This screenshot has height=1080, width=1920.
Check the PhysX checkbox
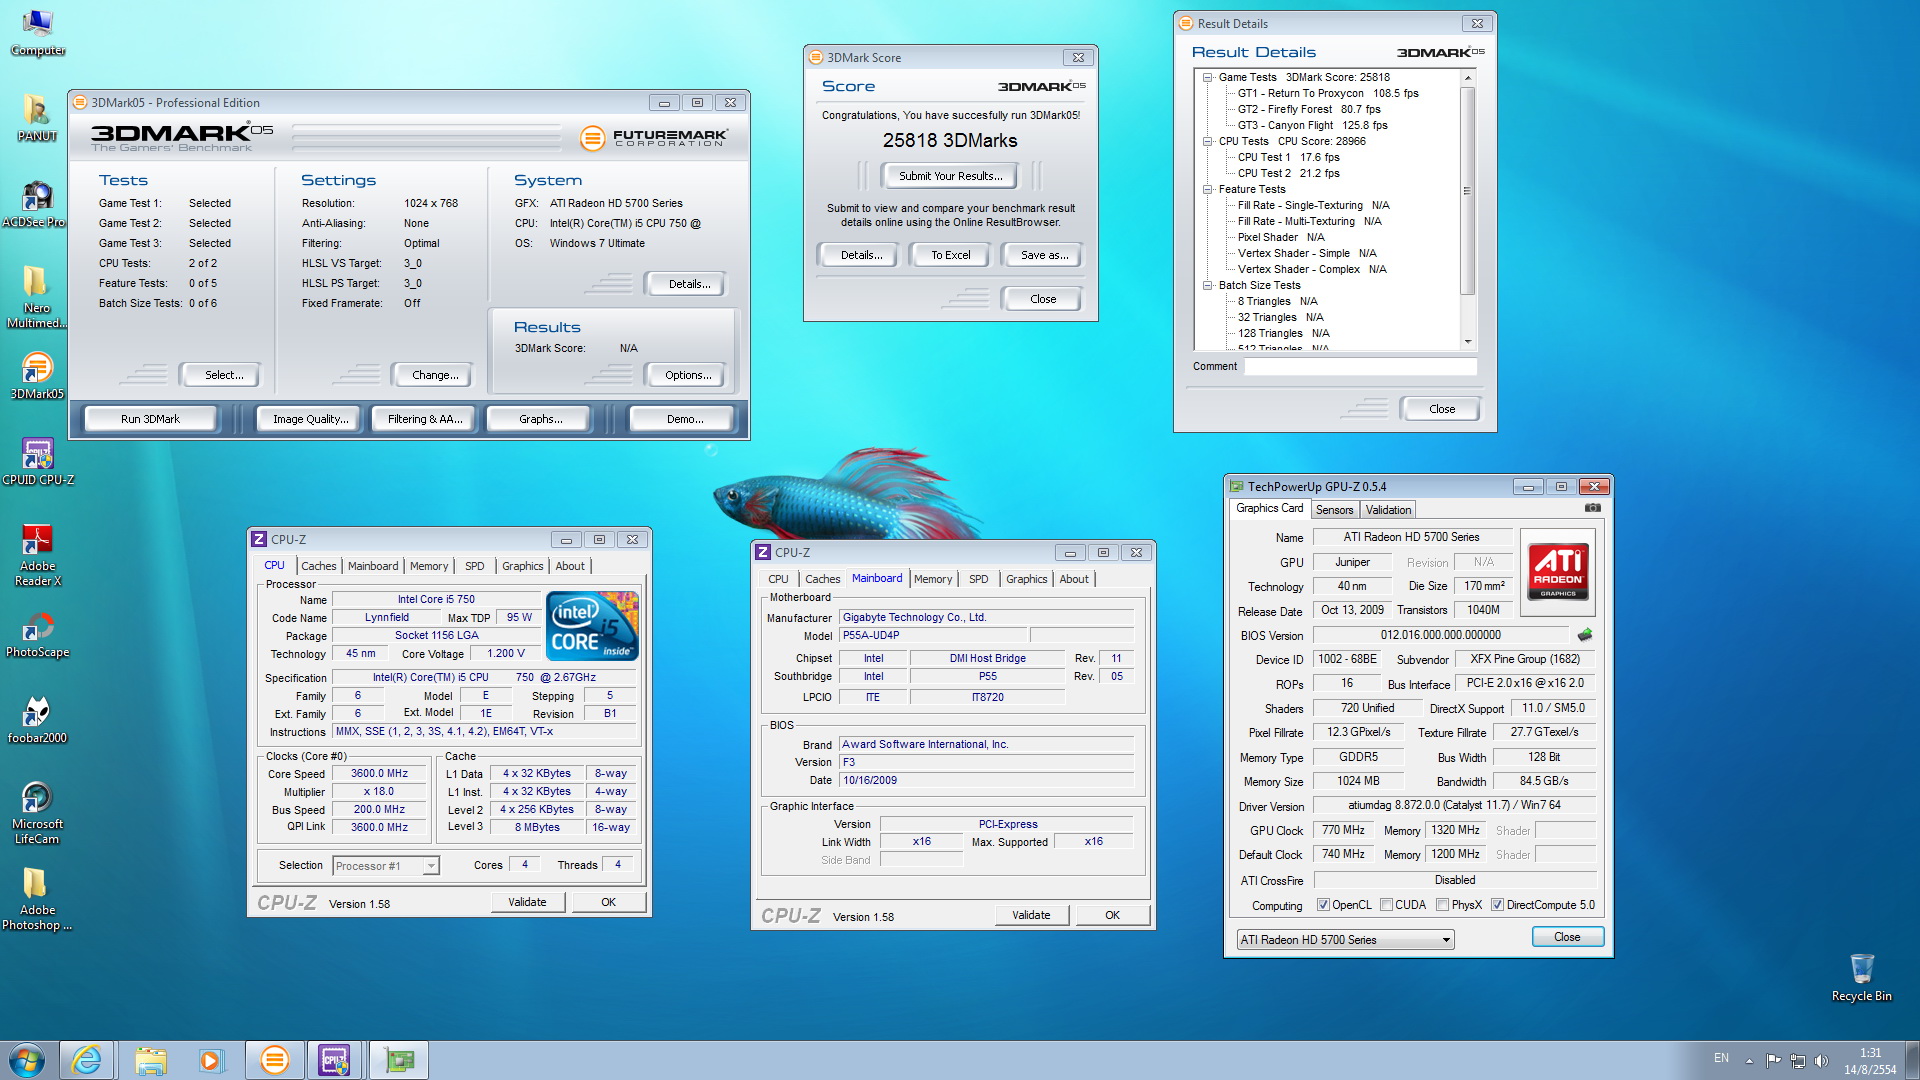[x=1442, y=905]
